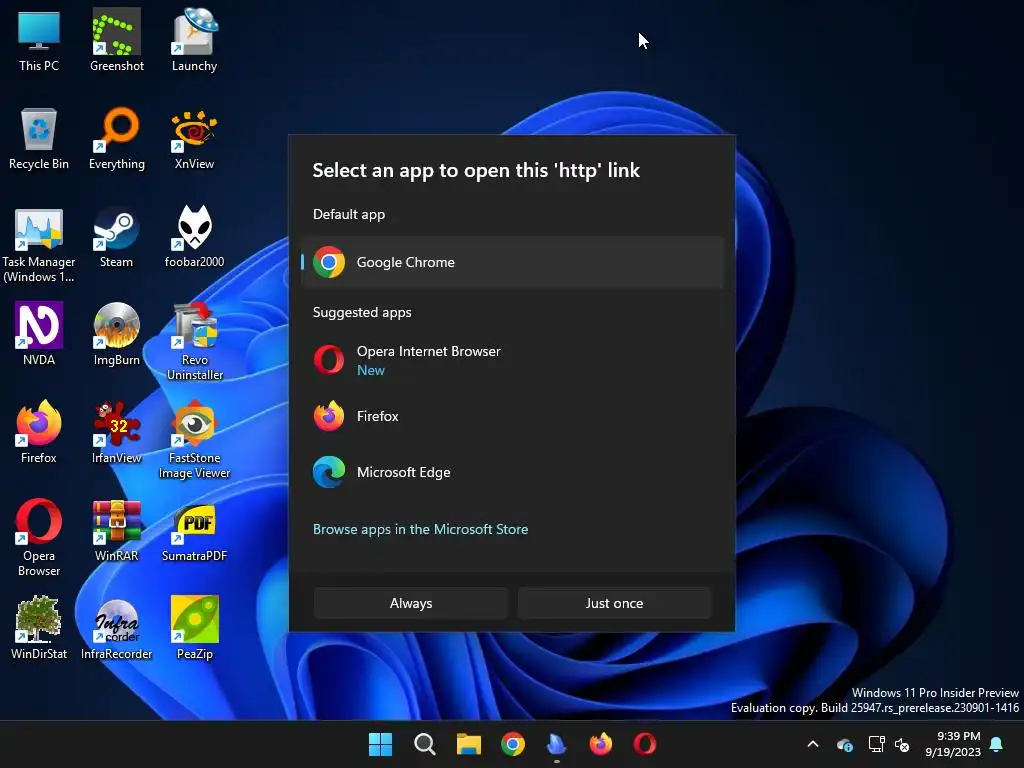Select the Steam desktop shortcut

point(116,237)
